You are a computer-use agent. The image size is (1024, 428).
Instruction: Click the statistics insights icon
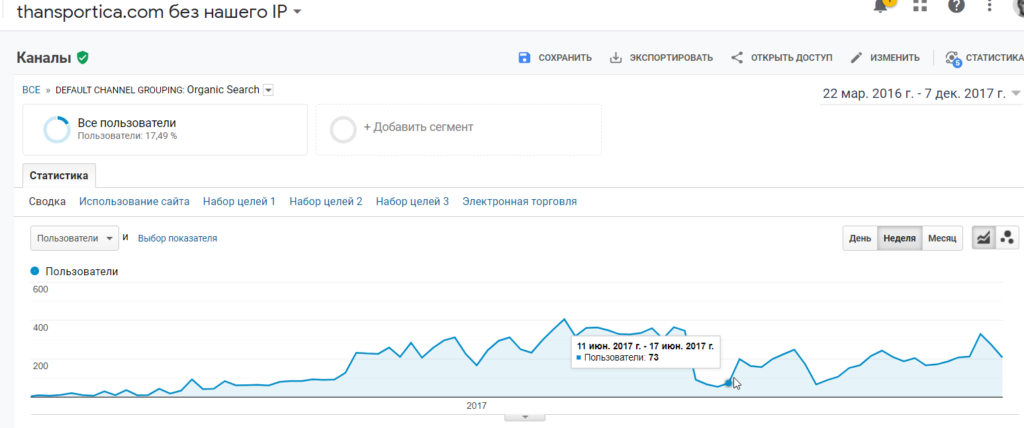(953, 58)
